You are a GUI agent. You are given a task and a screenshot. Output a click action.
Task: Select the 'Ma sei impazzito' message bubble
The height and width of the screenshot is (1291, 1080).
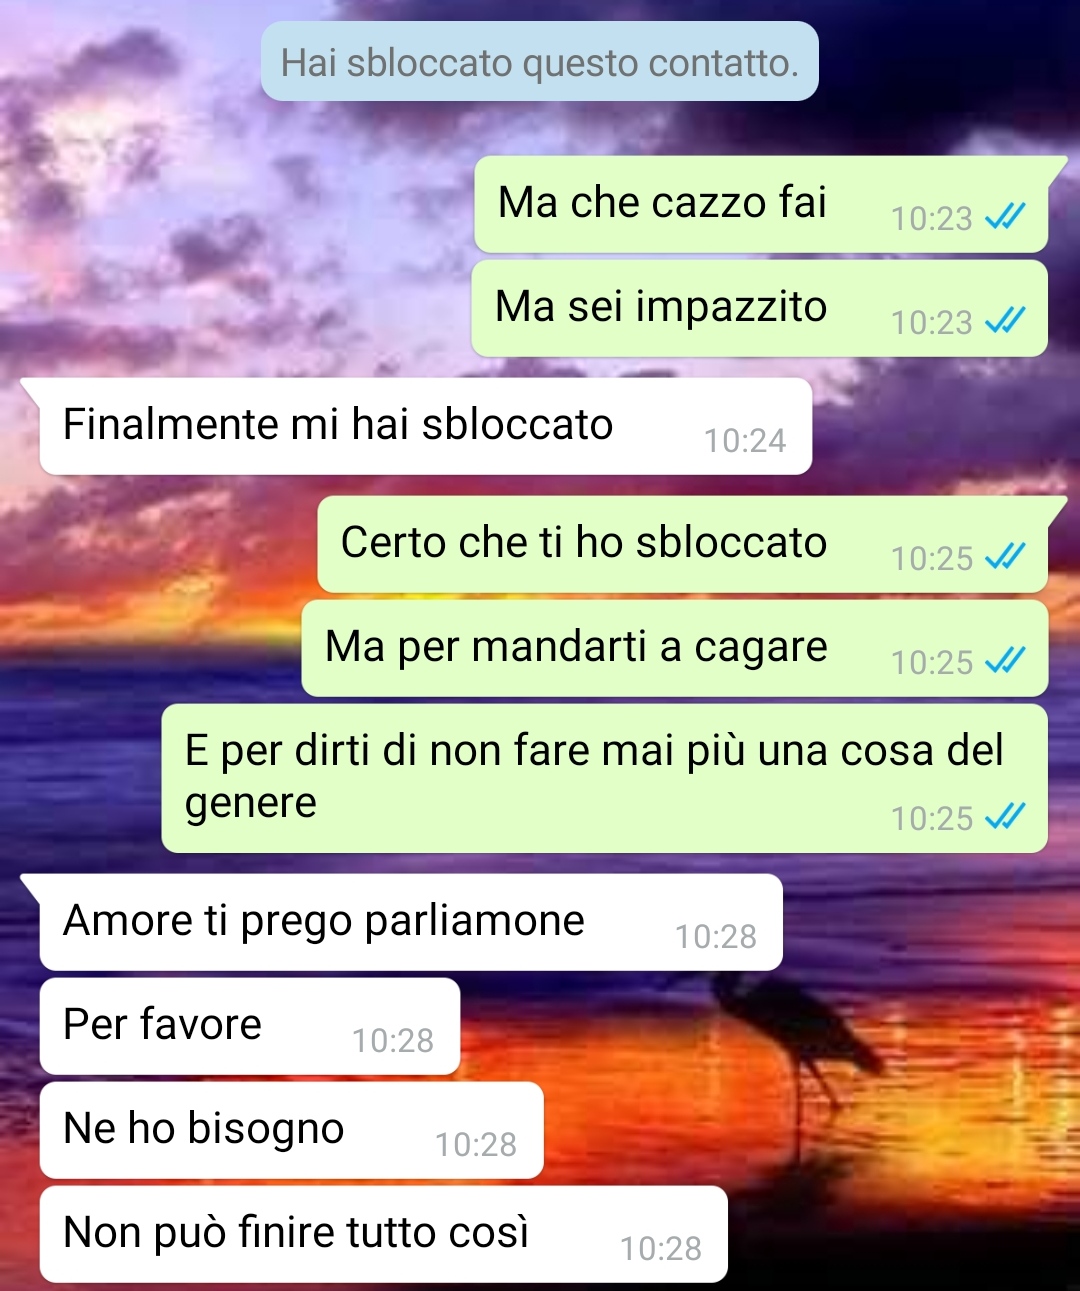(x=760, y=308)
